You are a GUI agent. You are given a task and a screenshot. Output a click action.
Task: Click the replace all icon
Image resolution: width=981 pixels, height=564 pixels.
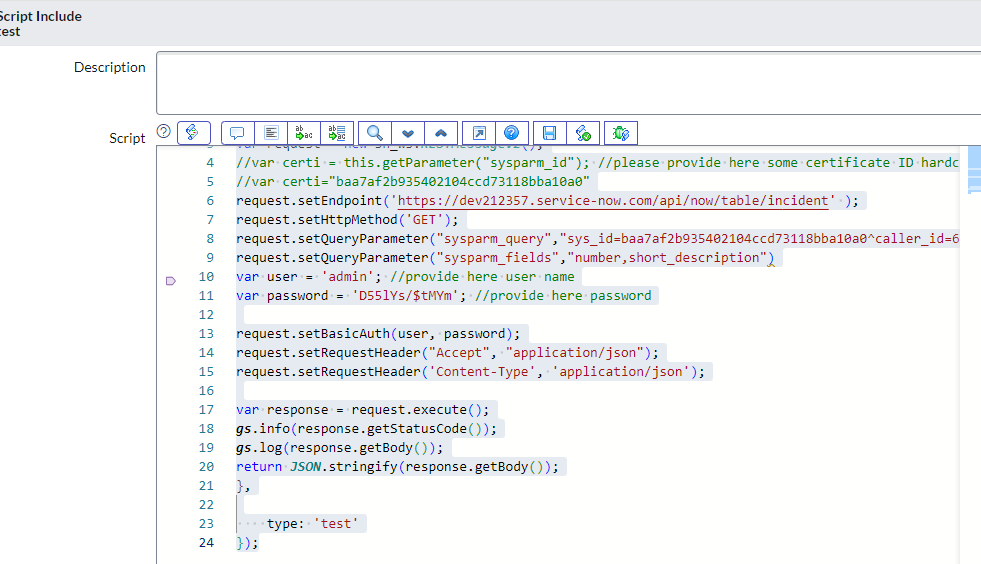[337, 133]
